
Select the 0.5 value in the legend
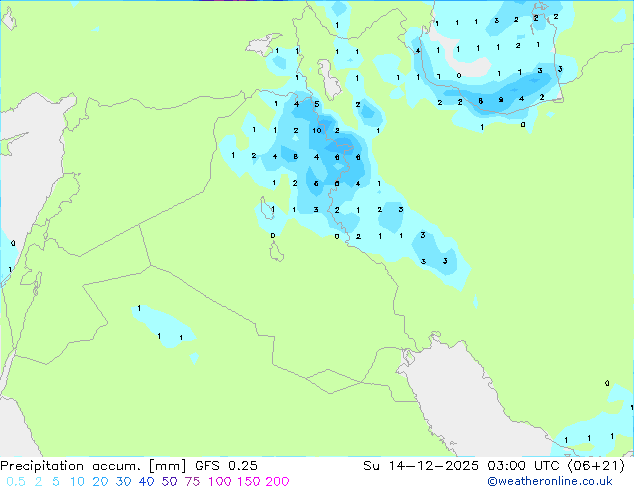point(16,482)
